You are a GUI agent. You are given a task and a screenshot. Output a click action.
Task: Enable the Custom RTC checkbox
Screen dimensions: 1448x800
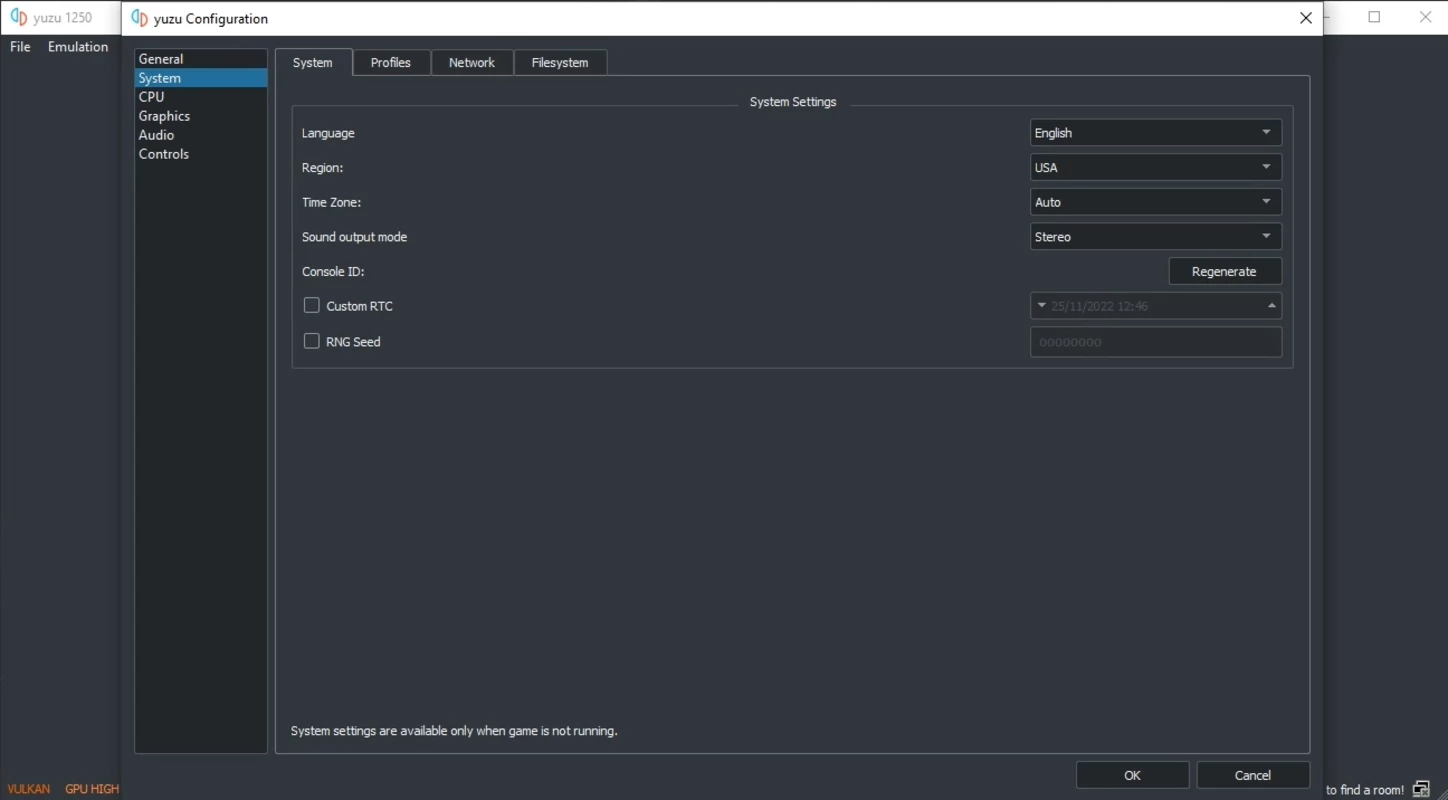tap(312, 306)
